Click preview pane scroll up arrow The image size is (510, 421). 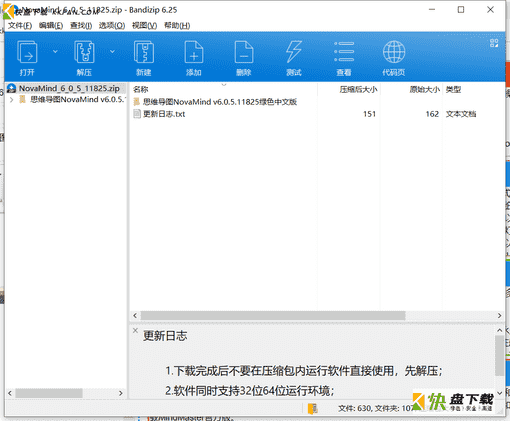pos(499,330)
